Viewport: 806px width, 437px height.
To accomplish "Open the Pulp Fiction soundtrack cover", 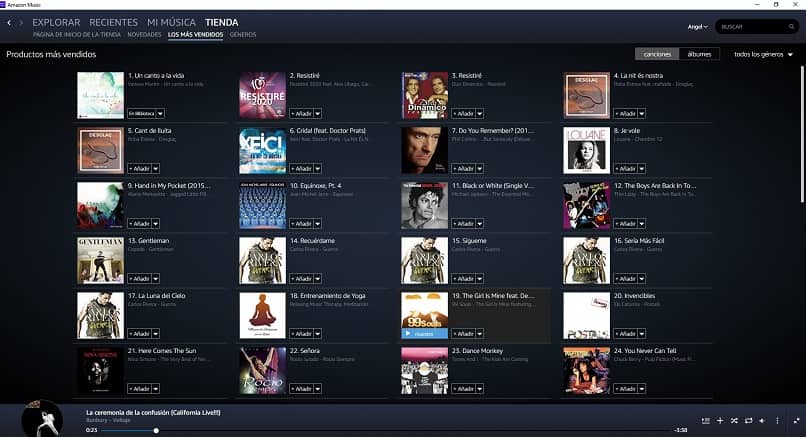I will pos(587,370).
